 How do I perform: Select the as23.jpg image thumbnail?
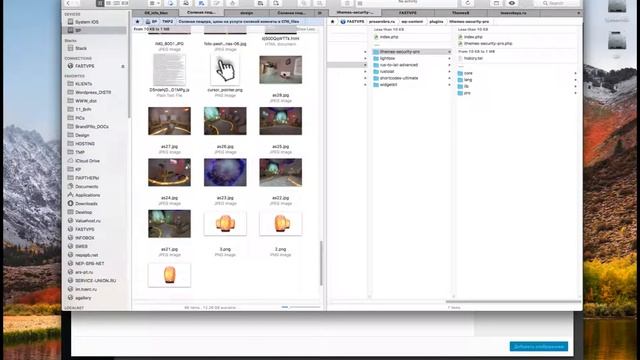point(225,172)
